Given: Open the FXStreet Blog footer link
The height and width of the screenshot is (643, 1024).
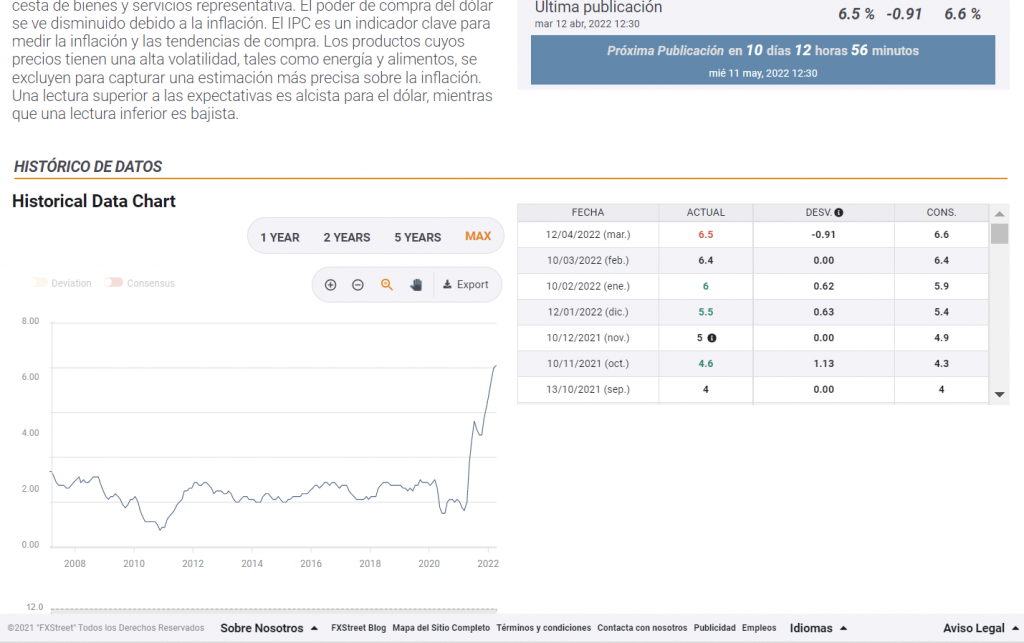Looking at the screenshot, I should [358, 628].
